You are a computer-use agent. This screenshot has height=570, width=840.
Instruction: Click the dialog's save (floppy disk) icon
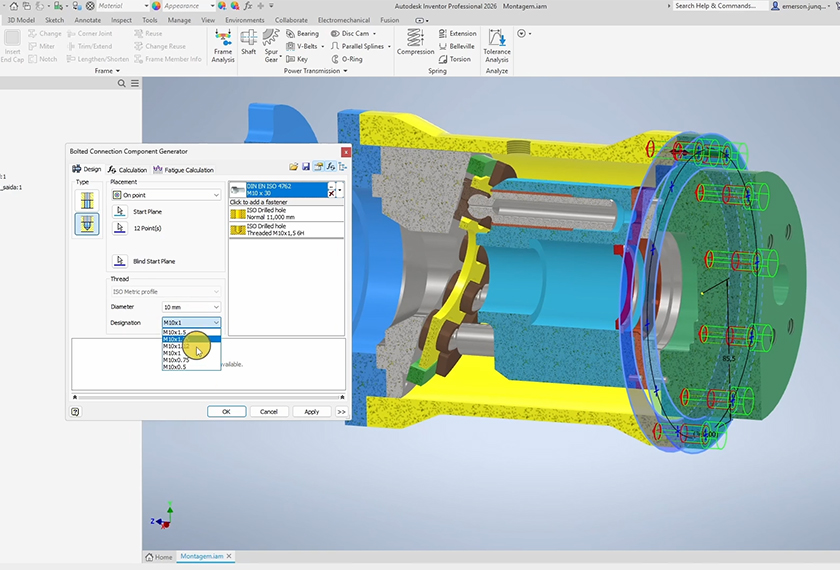point(305,166)
